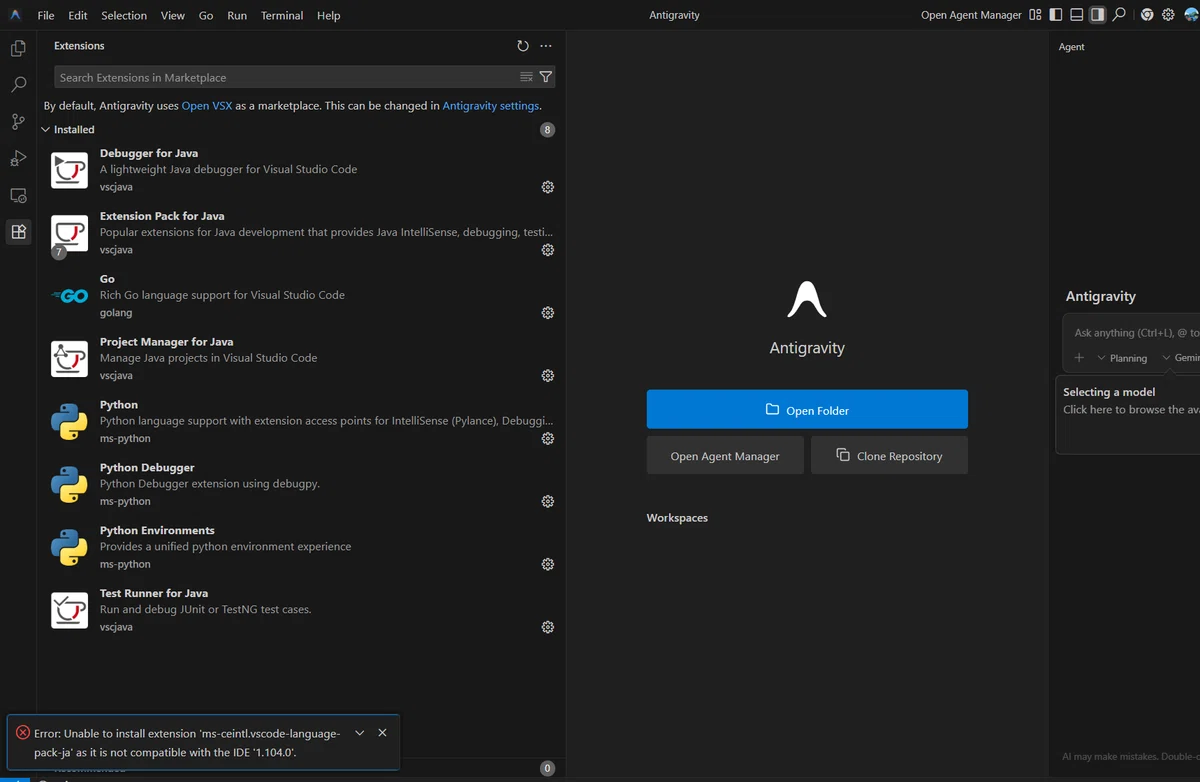
Task: Open the Planning mode dropdown
Action: (x=1122, y=358)
